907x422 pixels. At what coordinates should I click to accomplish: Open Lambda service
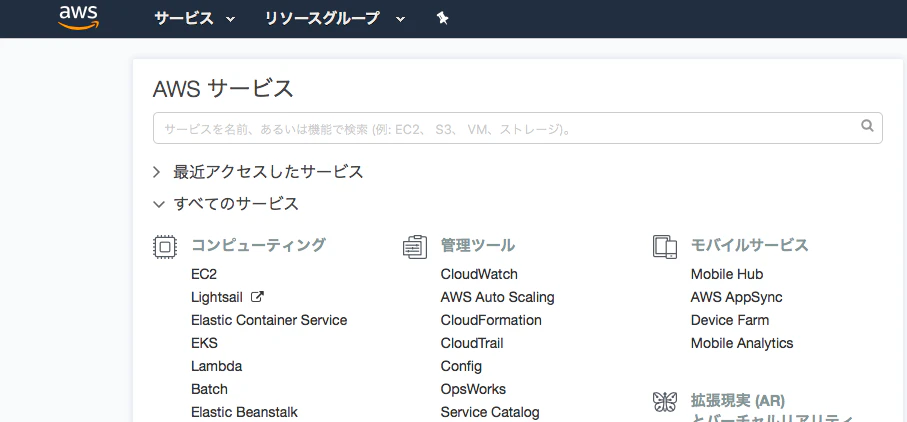pos(216,367)
